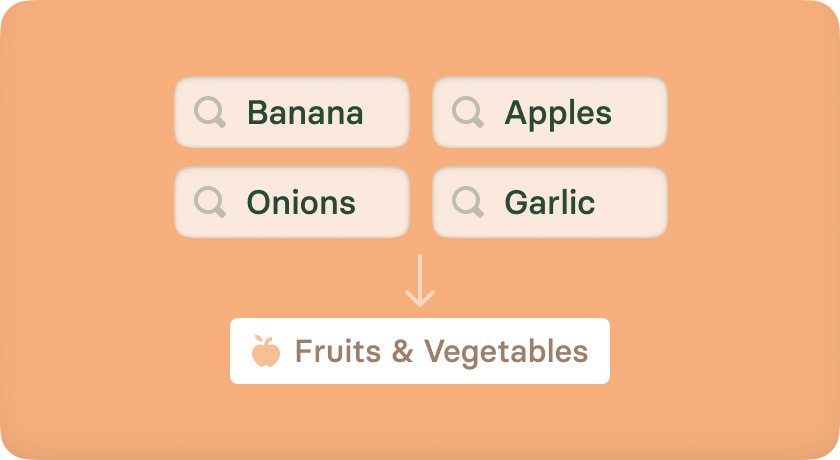Viewport: 840px width, 460px height.
Task: Click the arrowhead tip pointing at category
Action: click(x=420, y=304)
